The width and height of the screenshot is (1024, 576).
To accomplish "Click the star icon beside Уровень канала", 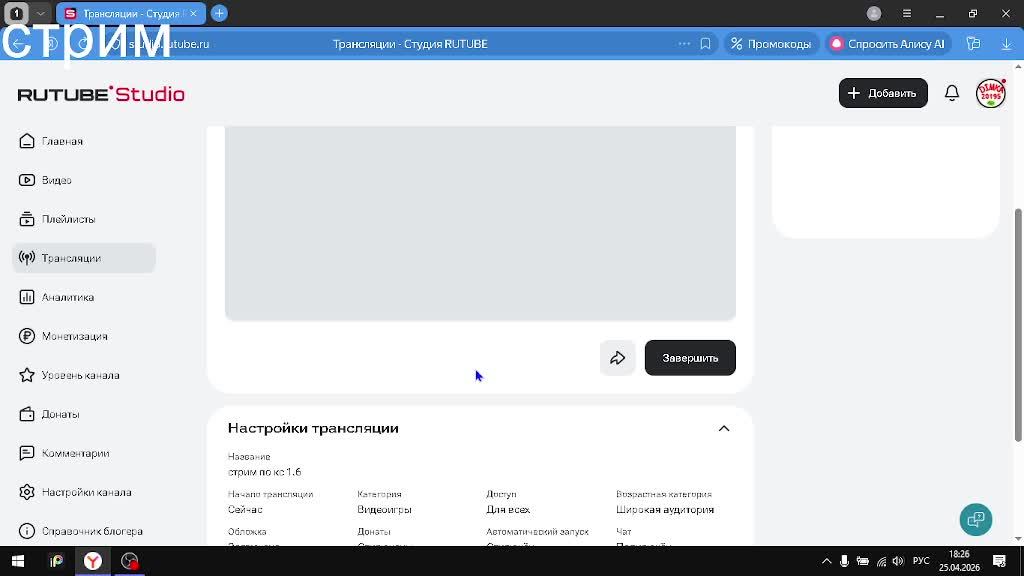I will click(x=27, y=375).
